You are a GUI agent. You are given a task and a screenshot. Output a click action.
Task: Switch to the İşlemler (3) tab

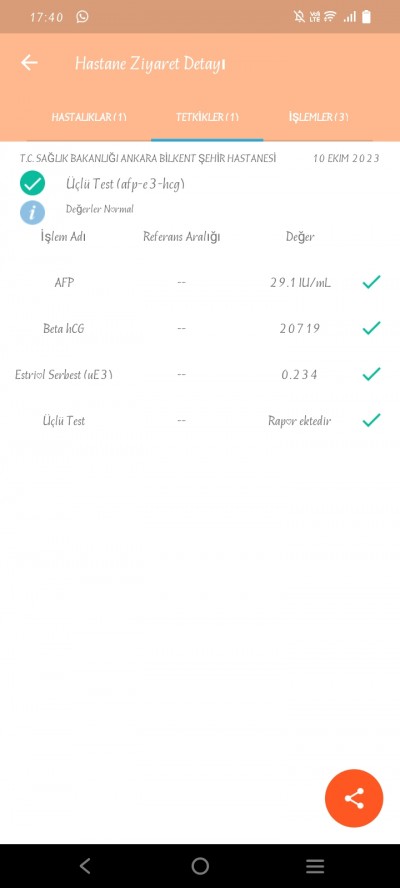pos(318,117)
